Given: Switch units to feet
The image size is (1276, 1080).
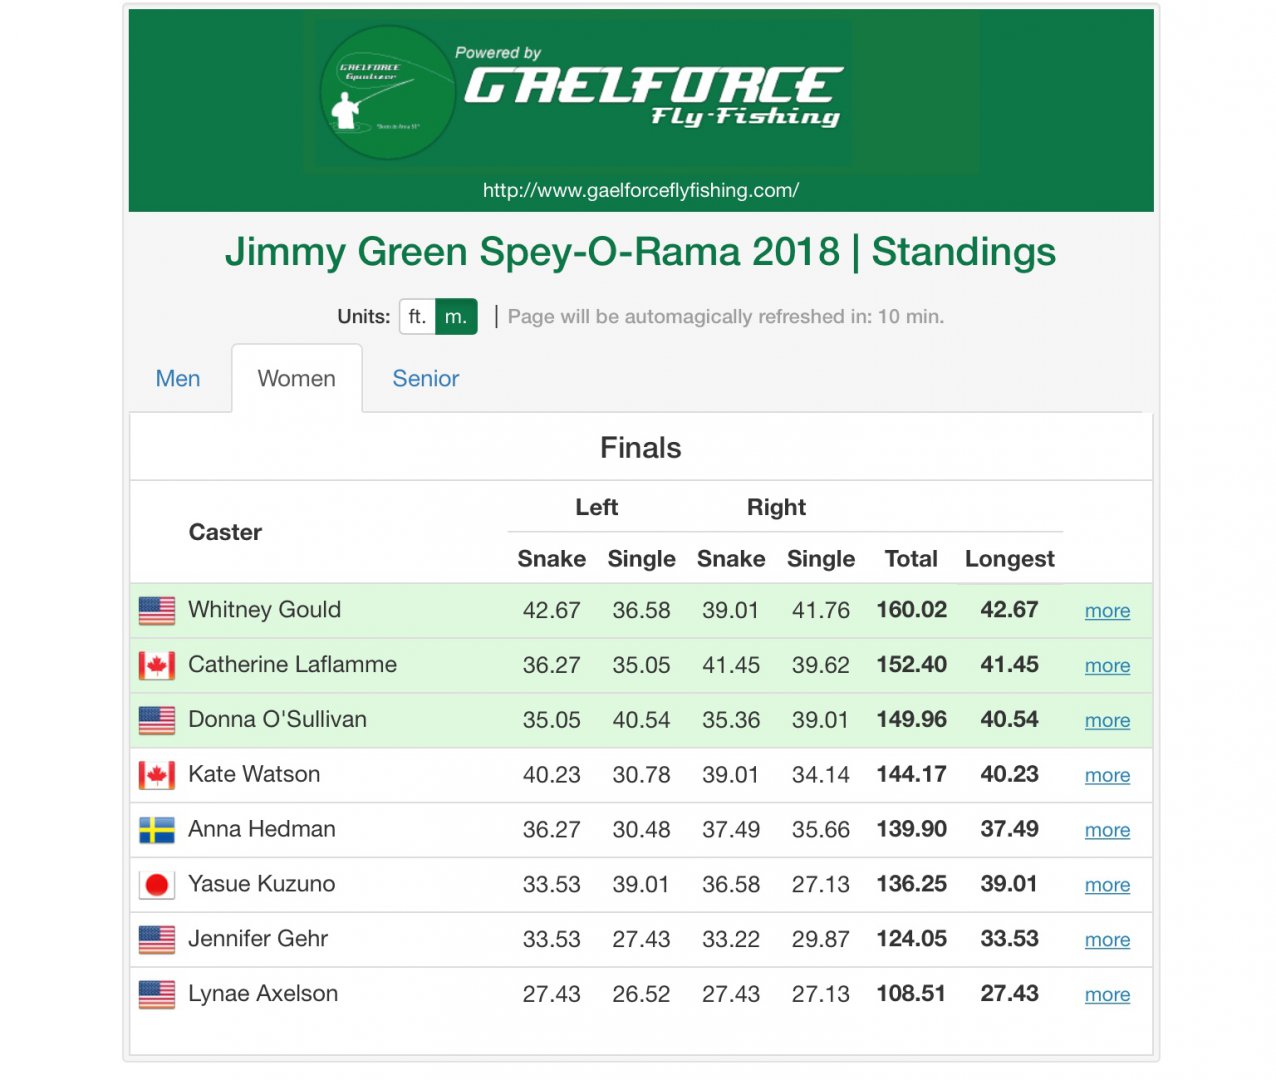Looking at the screenshot, I should (x=417, y=317).
